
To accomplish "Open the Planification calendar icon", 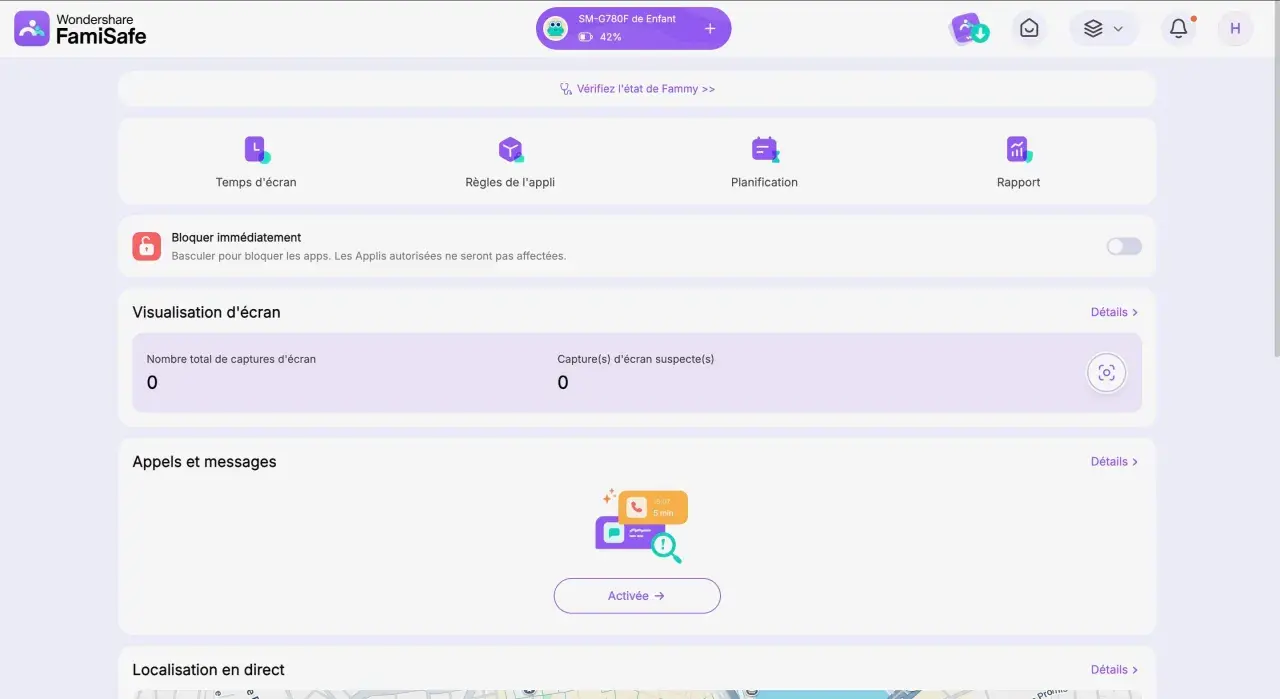I will coord(765,150).
